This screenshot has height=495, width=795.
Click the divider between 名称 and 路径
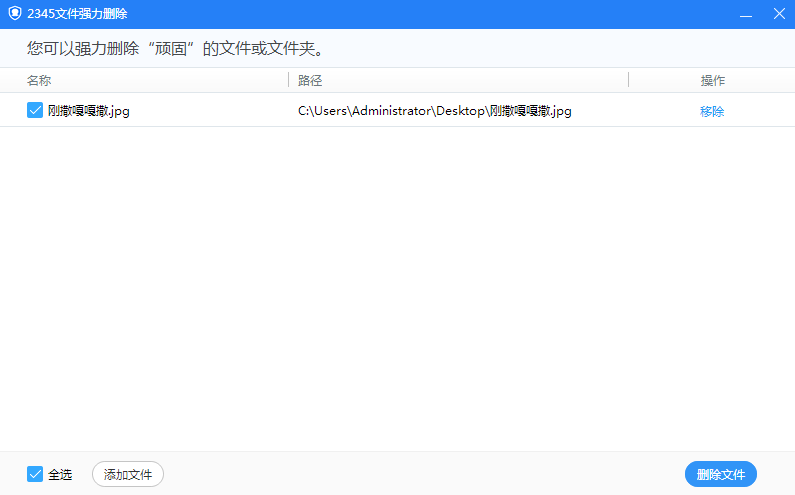click(x=289, y=80)
